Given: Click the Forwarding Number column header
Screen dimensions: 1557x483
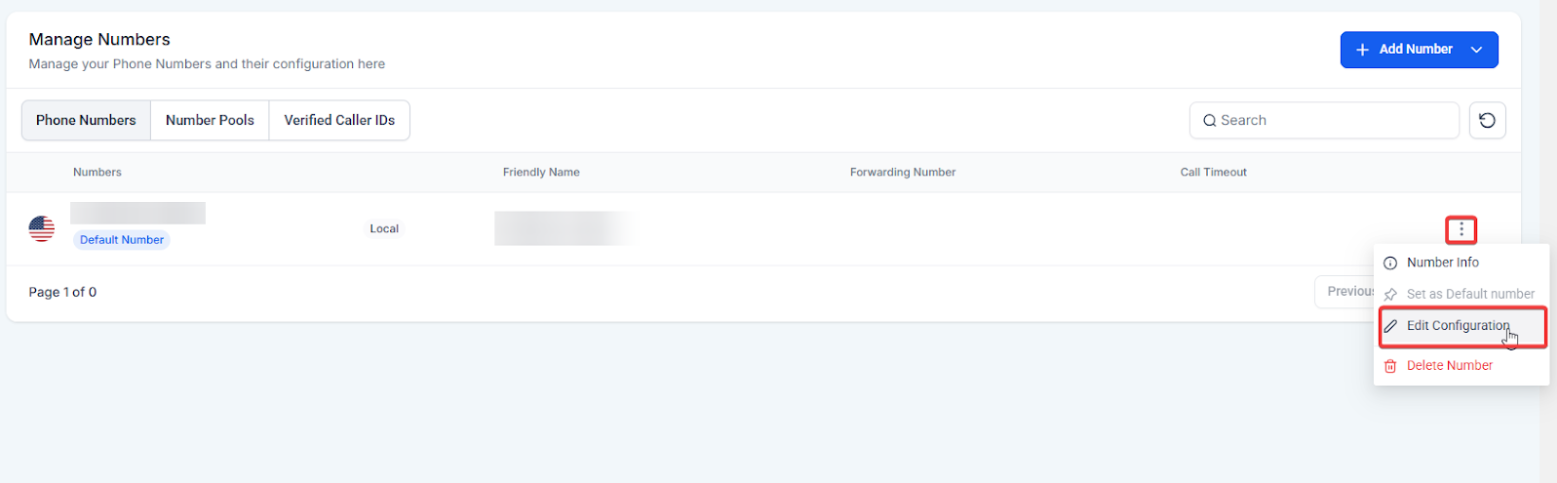Looking at the screenshot, I should point(902,172).
